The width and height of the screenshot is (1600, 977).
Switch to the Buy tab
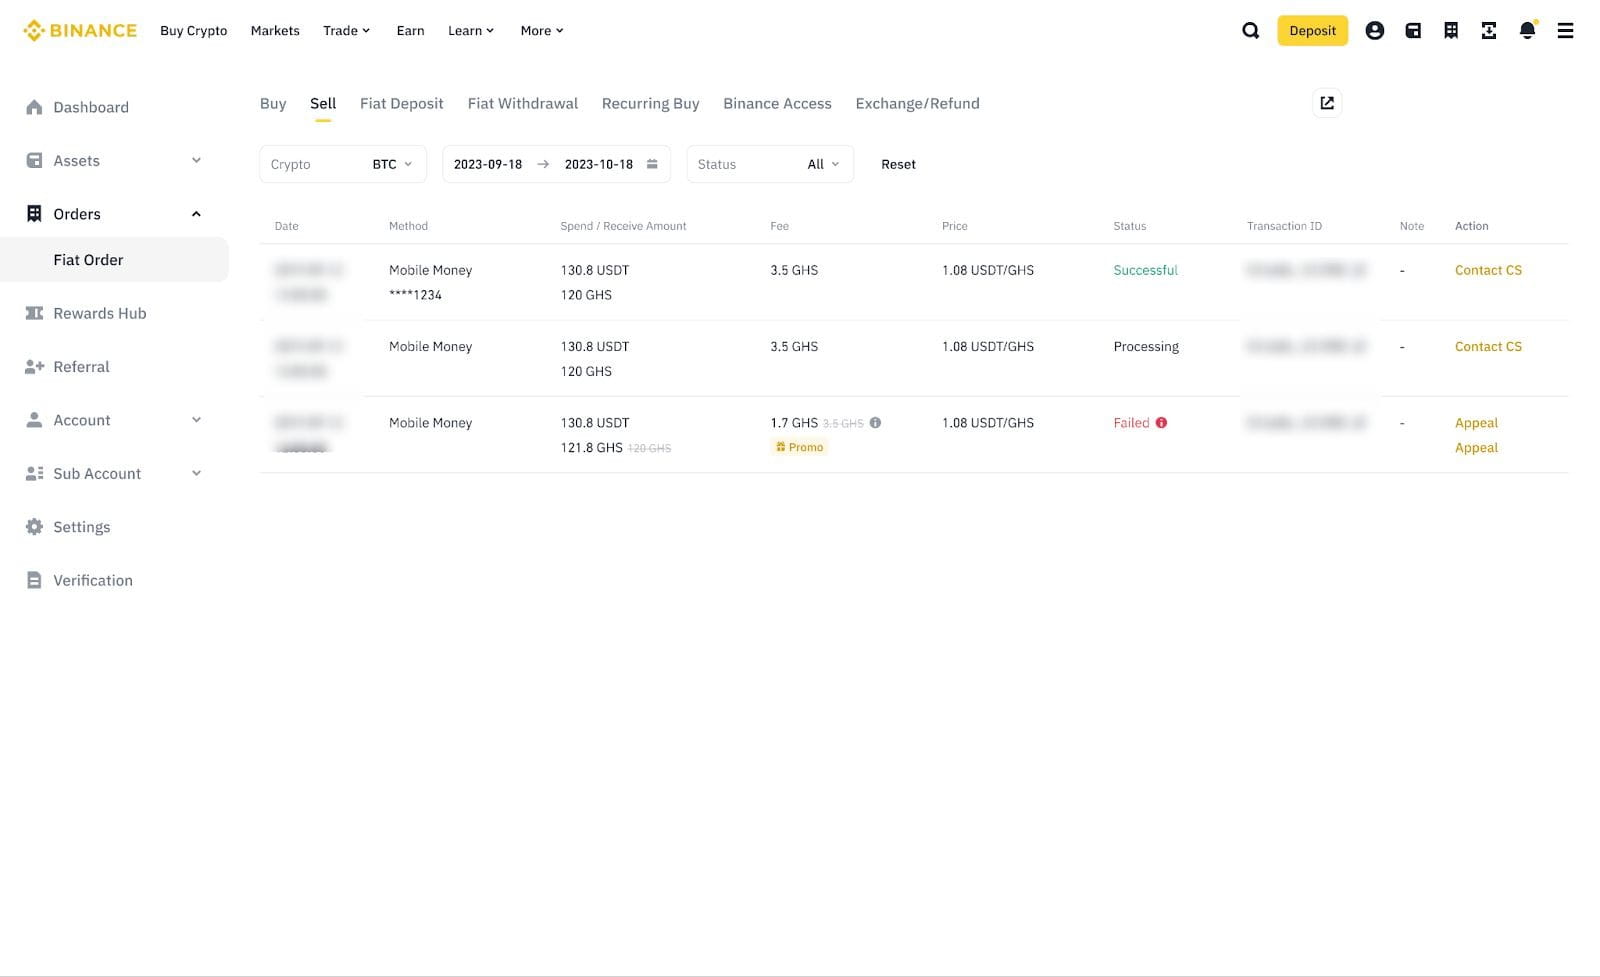pyautogui.click(x=273, y=103)
